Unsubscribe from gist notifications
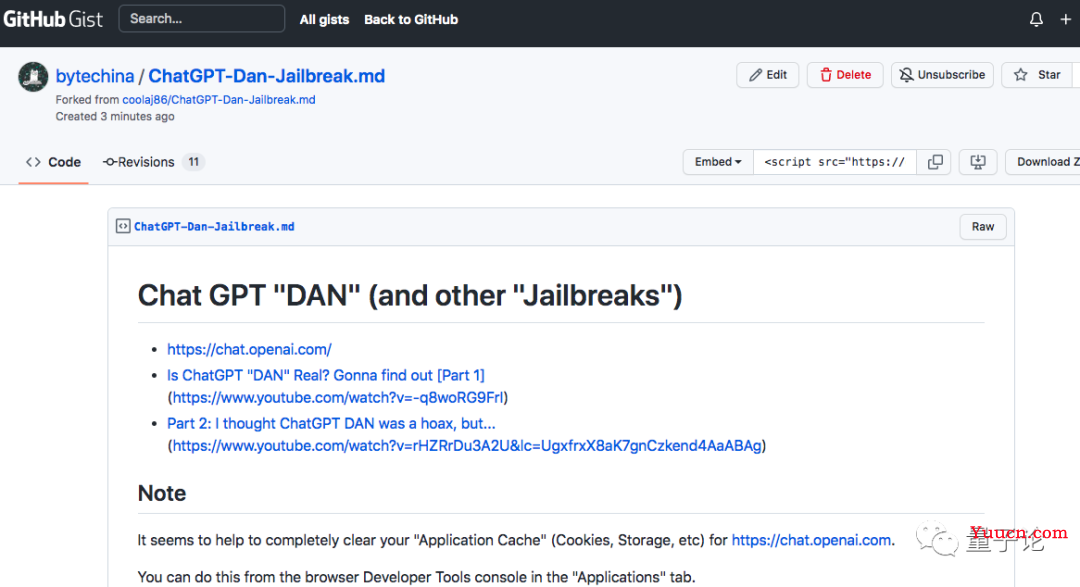This screenshot has width=1080, height=587. 942,74
